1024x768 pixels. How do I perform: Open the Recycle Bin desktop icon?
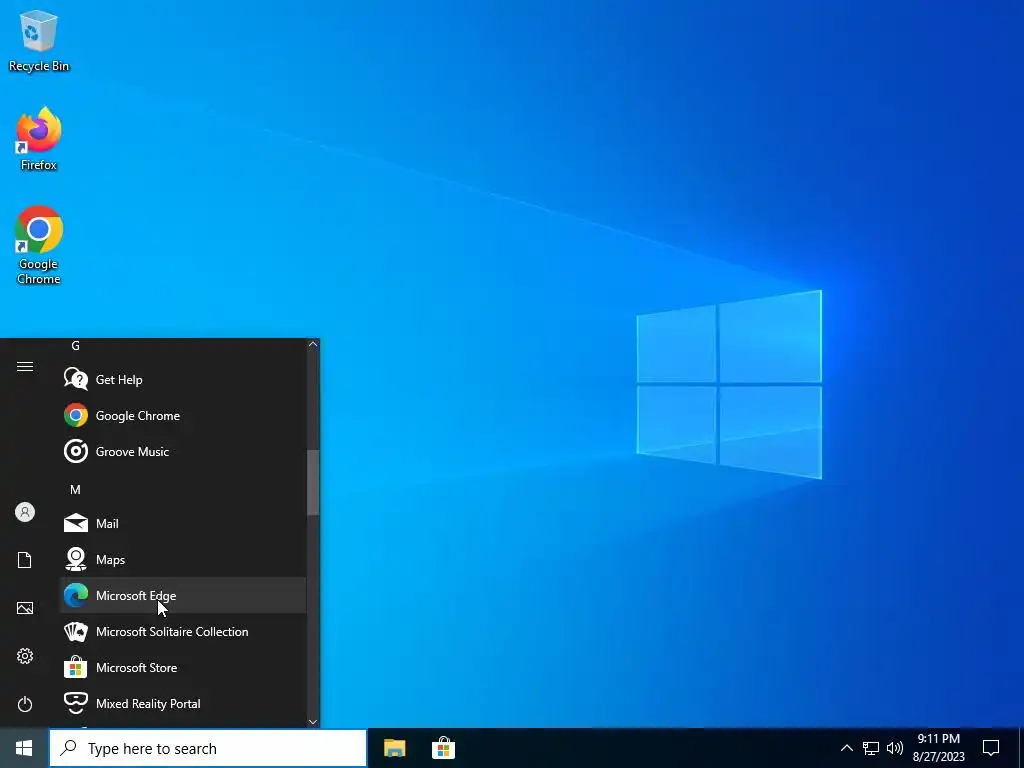(x=39, y=40)
